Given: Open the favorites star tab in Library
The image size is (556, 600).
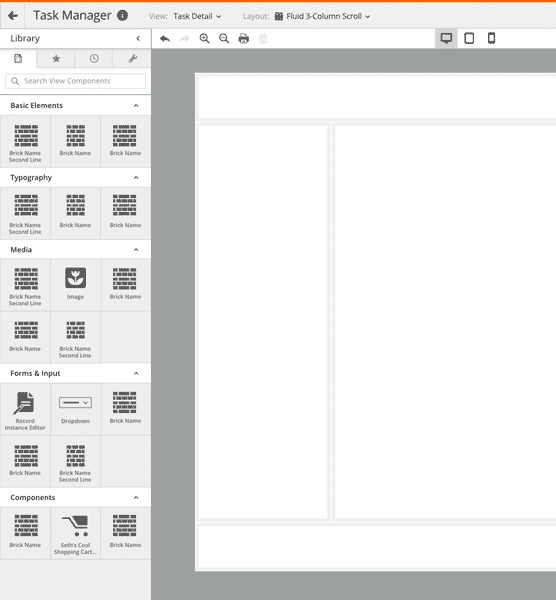Looking at the screenshot, I should point(56,59).
